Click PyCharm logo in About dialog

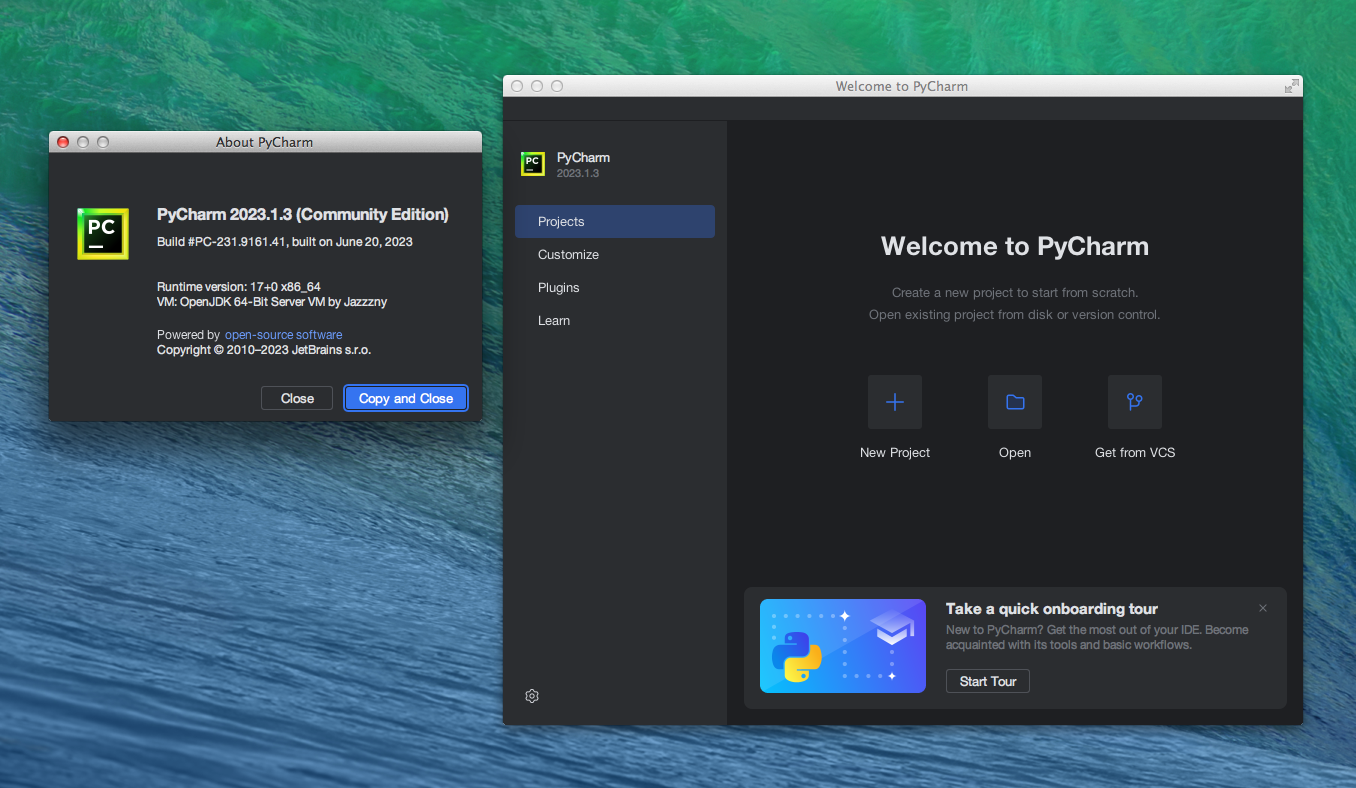[x=103, y=234]
